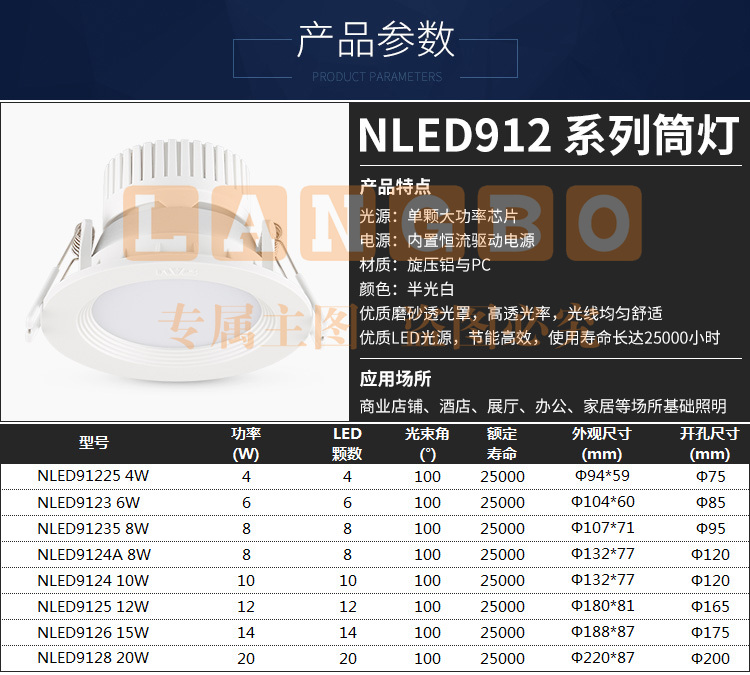Click power value '14' in NLED9126 row
750x675 pixels.
[x=246, y=632]
